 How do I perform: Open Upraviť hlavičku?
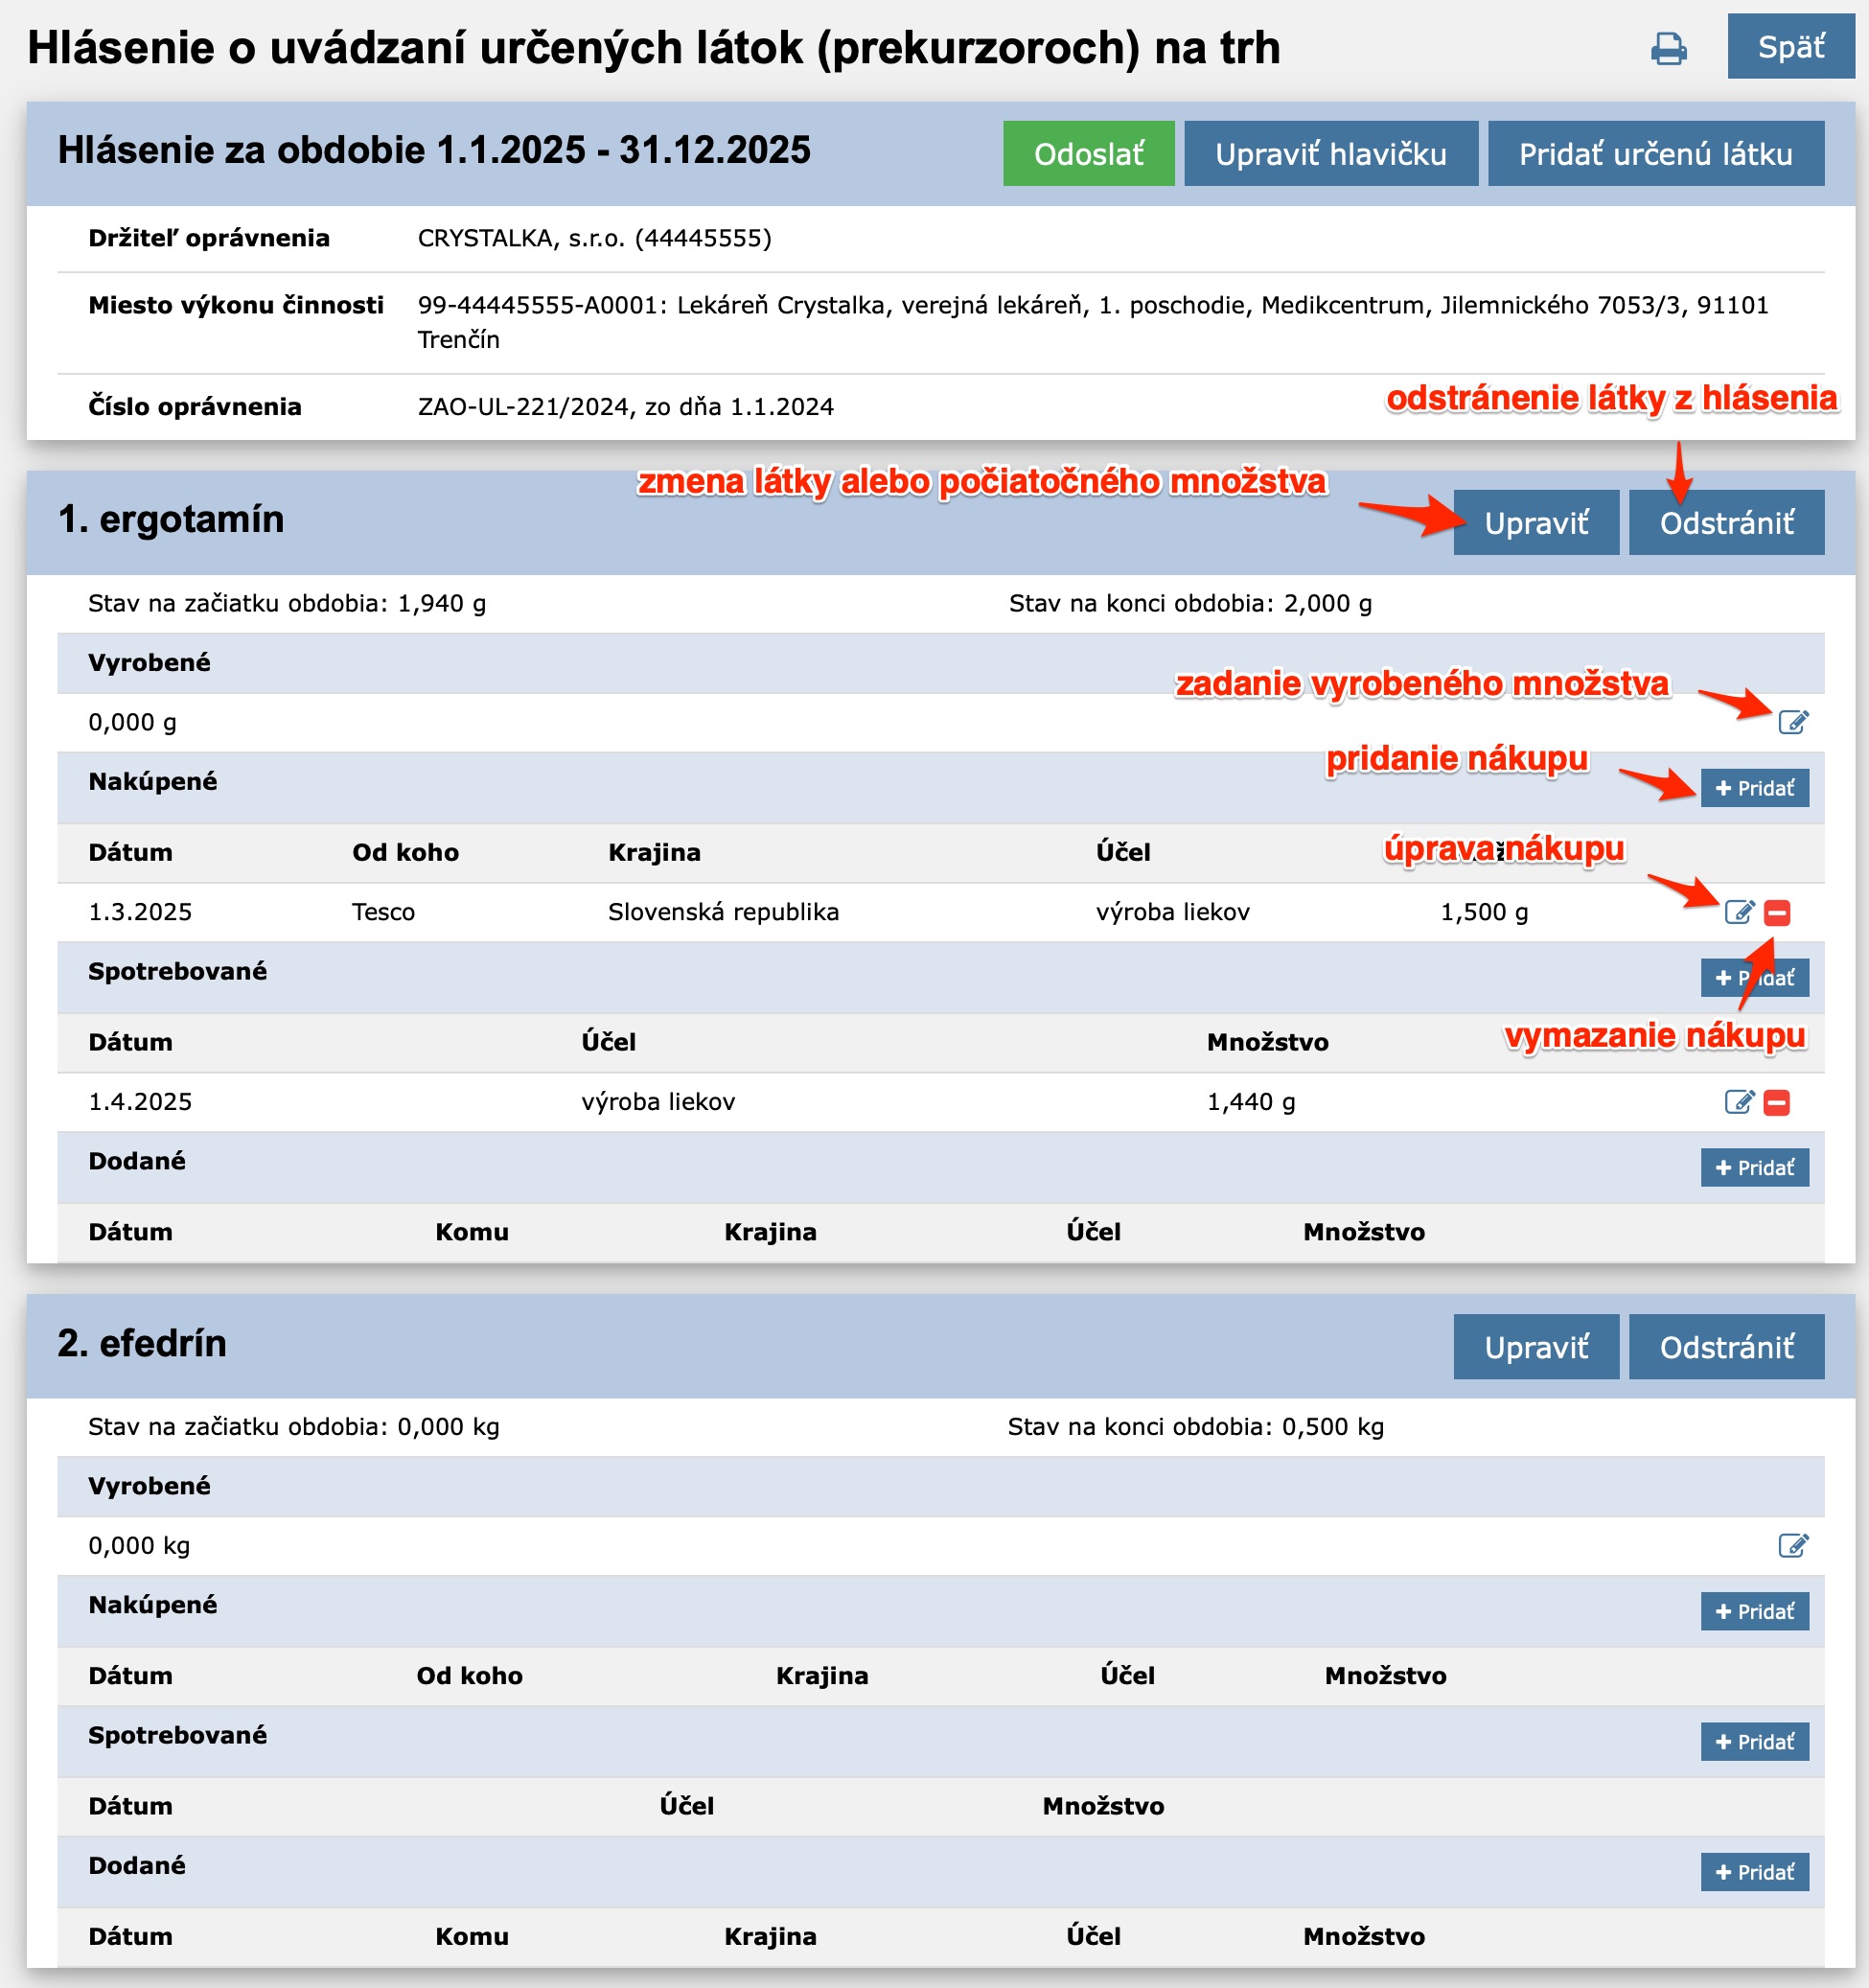click(x=1330, y=154)
